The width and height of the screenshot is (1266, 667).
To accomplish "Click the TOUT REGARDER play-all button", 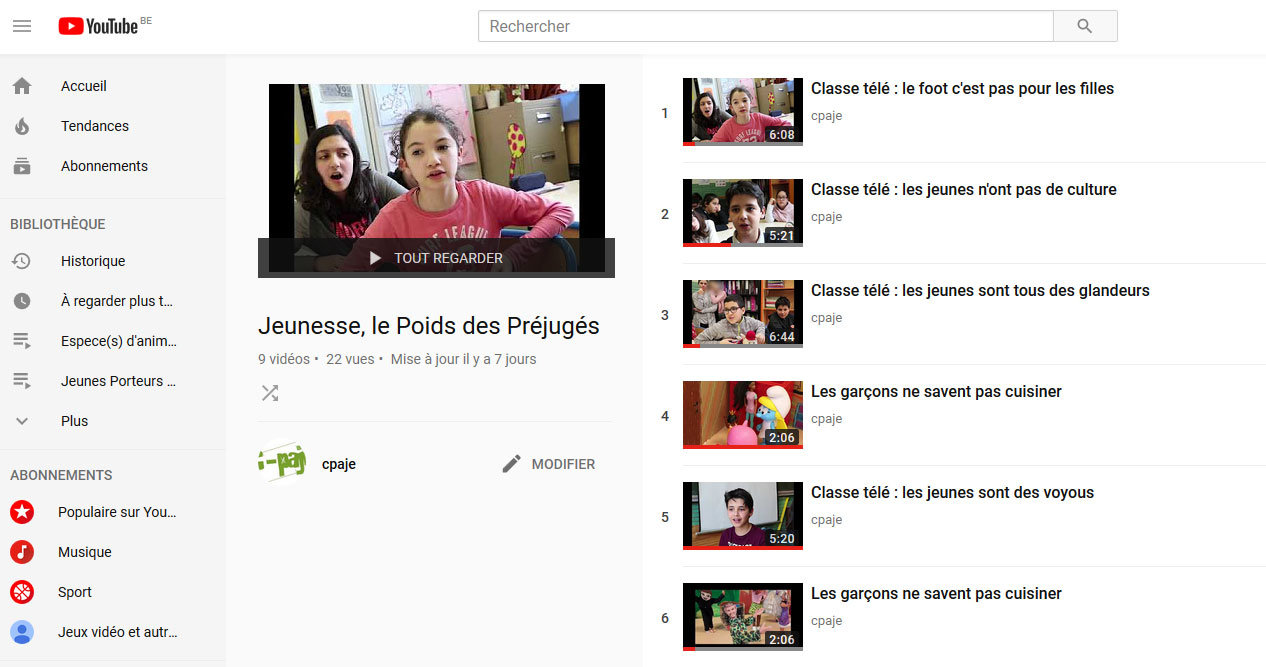I will [x=436, y=258].
